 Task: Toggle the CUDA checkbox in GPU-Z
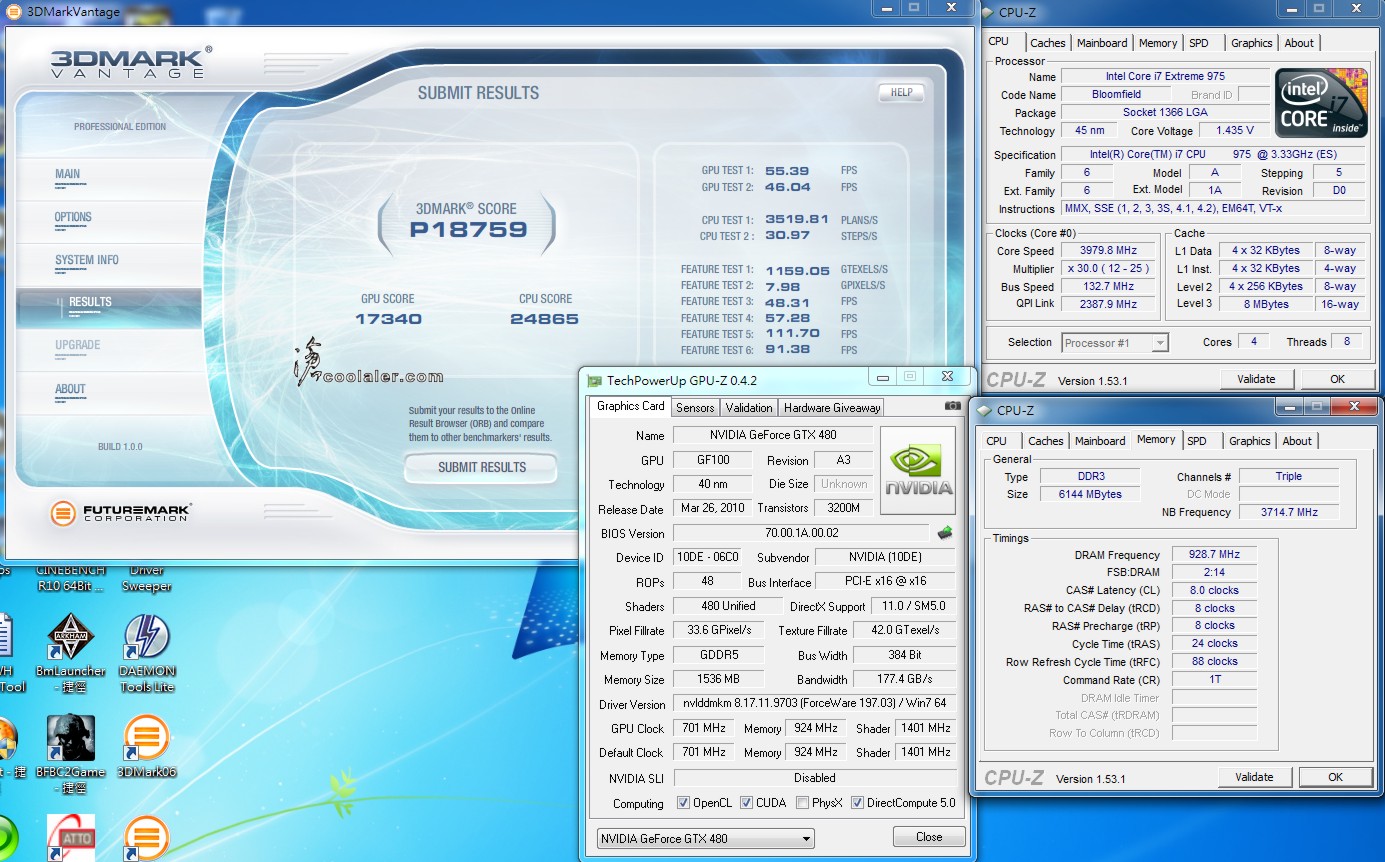click(745, 803)
